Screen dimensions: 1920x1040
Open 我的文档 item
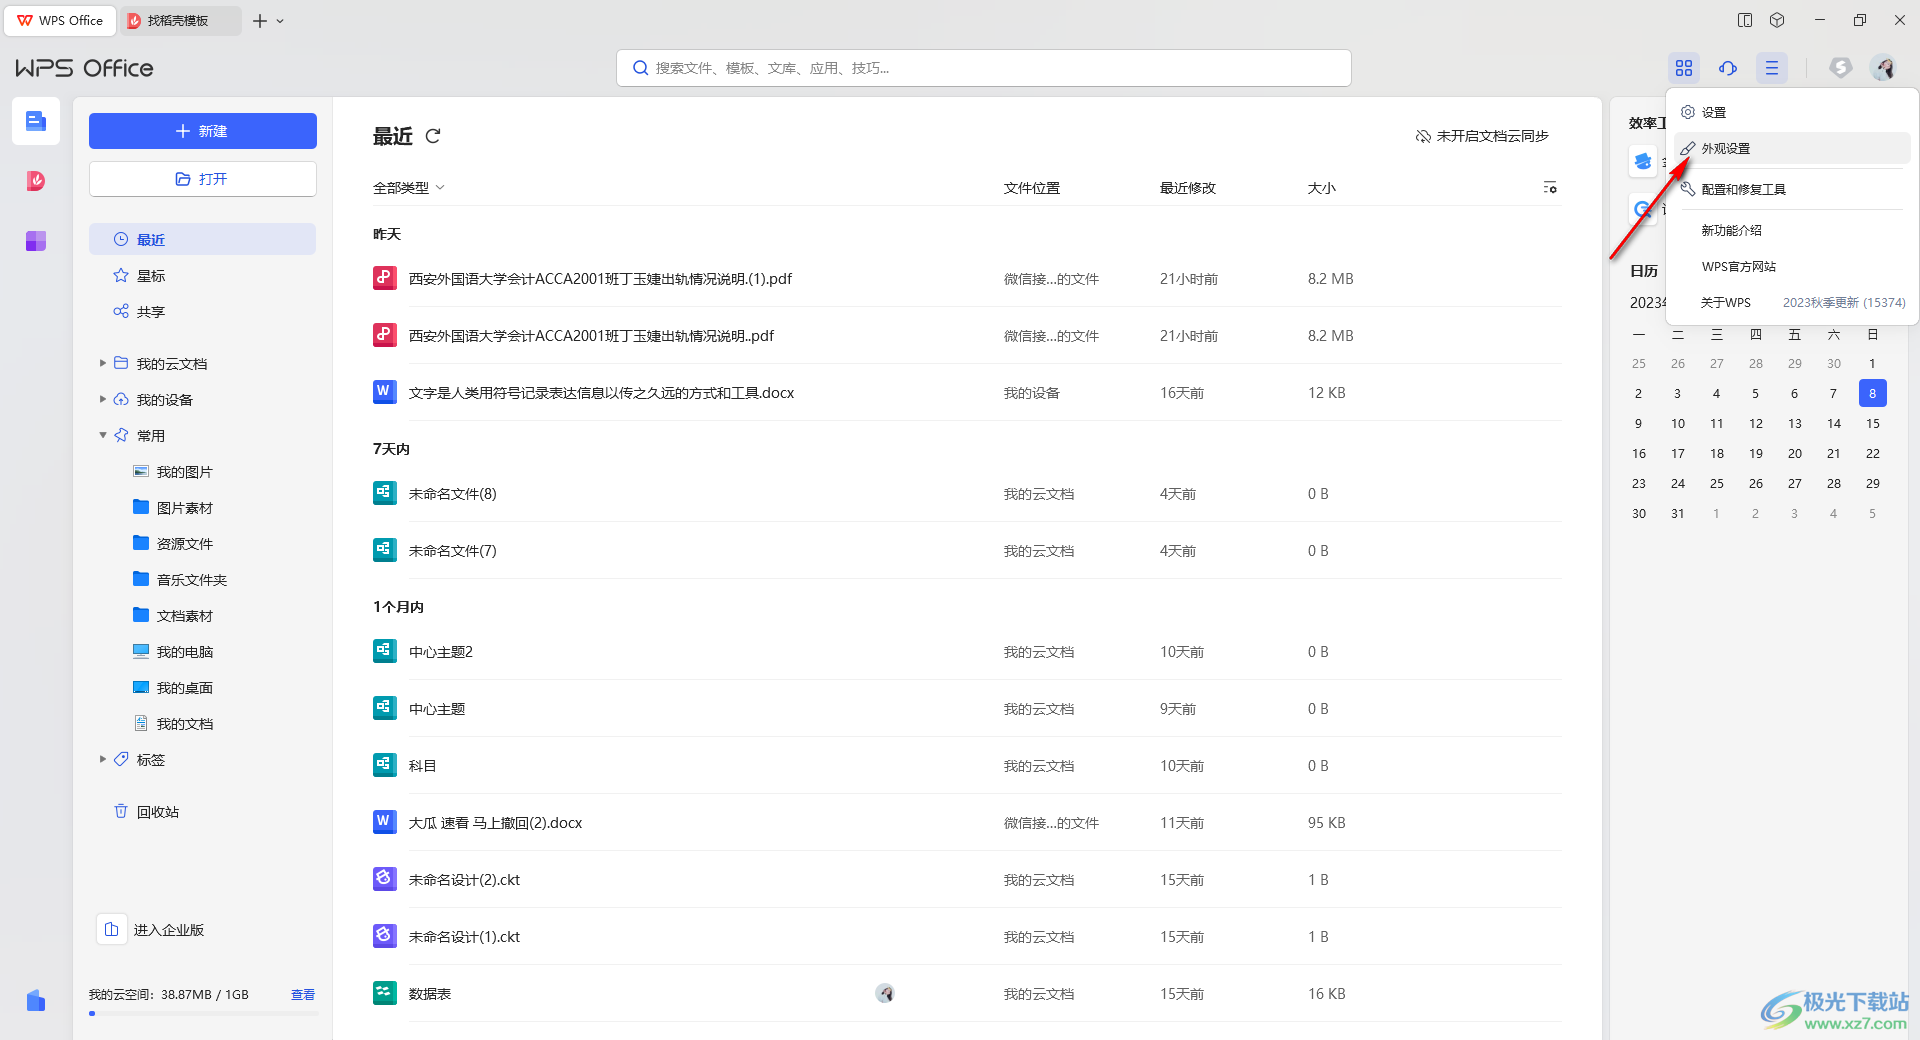(x=173, y=724)
